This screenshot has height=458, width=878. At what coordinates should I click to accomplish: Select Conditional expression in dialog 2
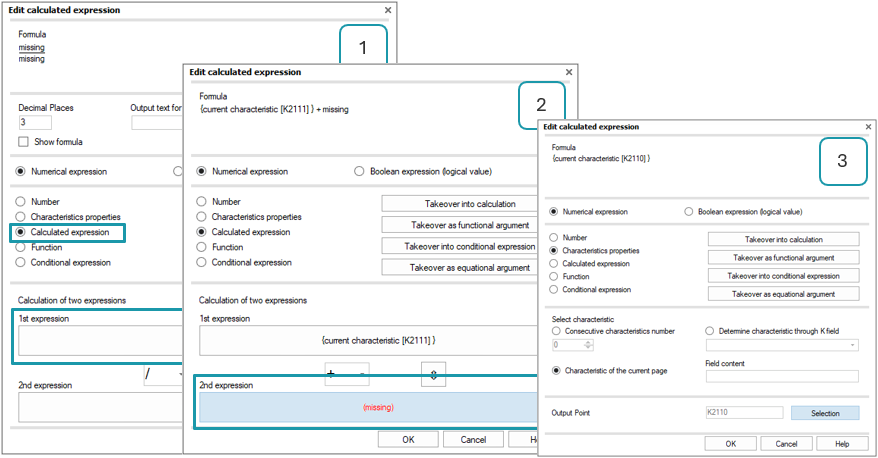tap(201, 262)
